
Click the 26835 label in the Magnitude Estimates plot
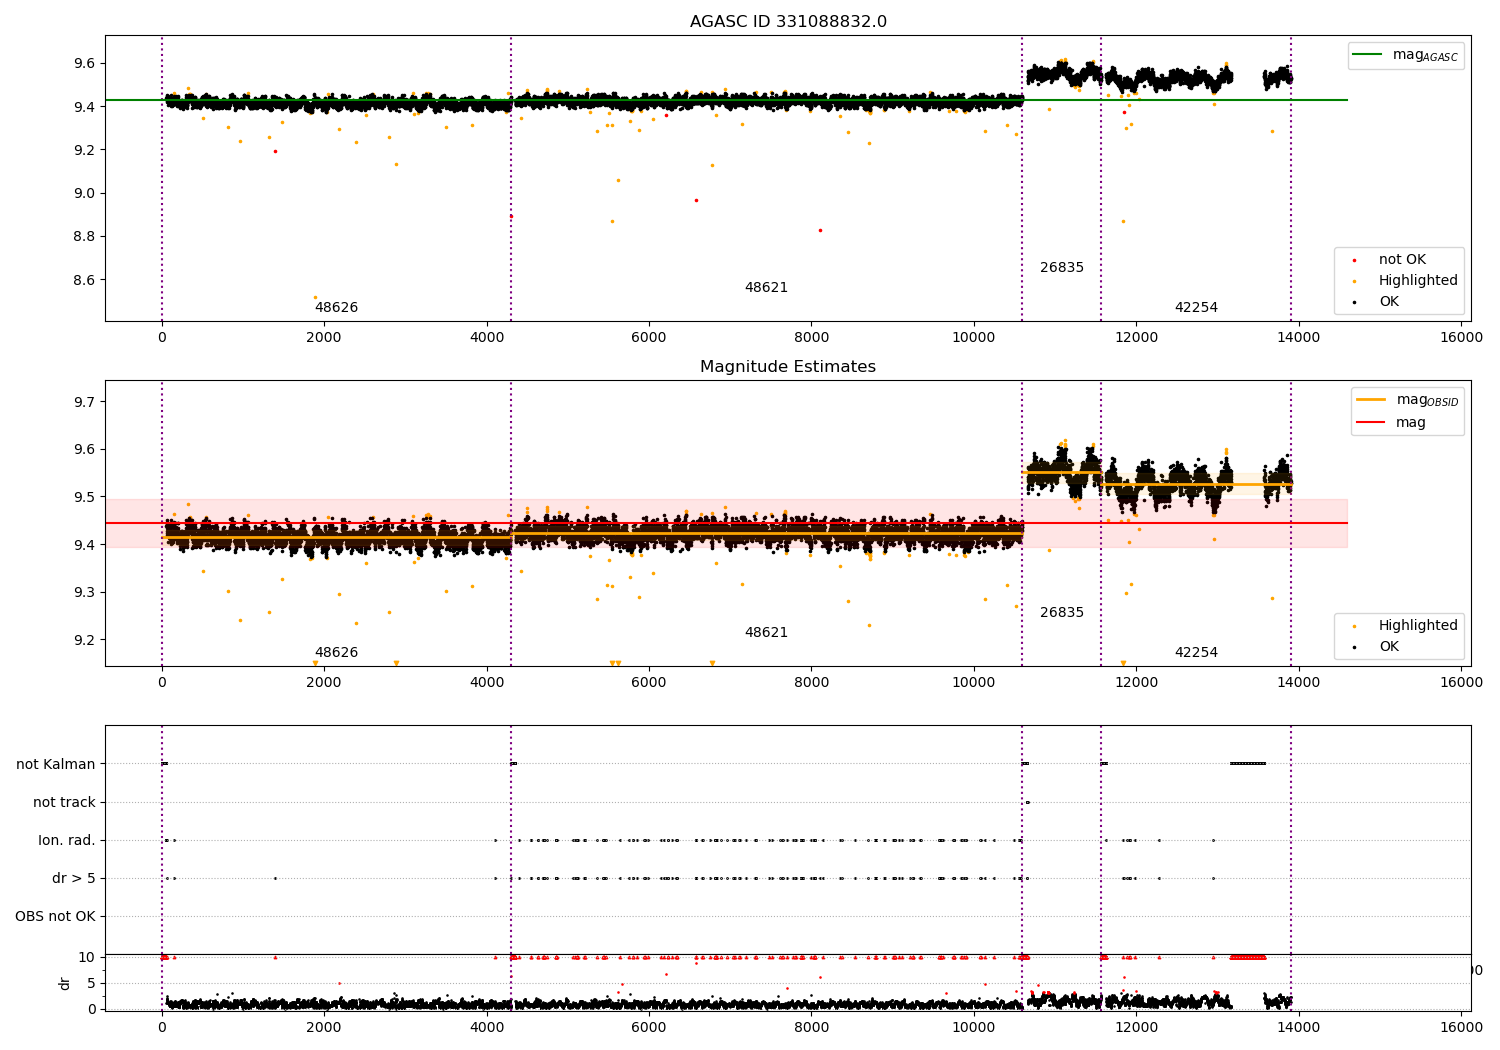pyautogui.click(x=1062, y=613)
